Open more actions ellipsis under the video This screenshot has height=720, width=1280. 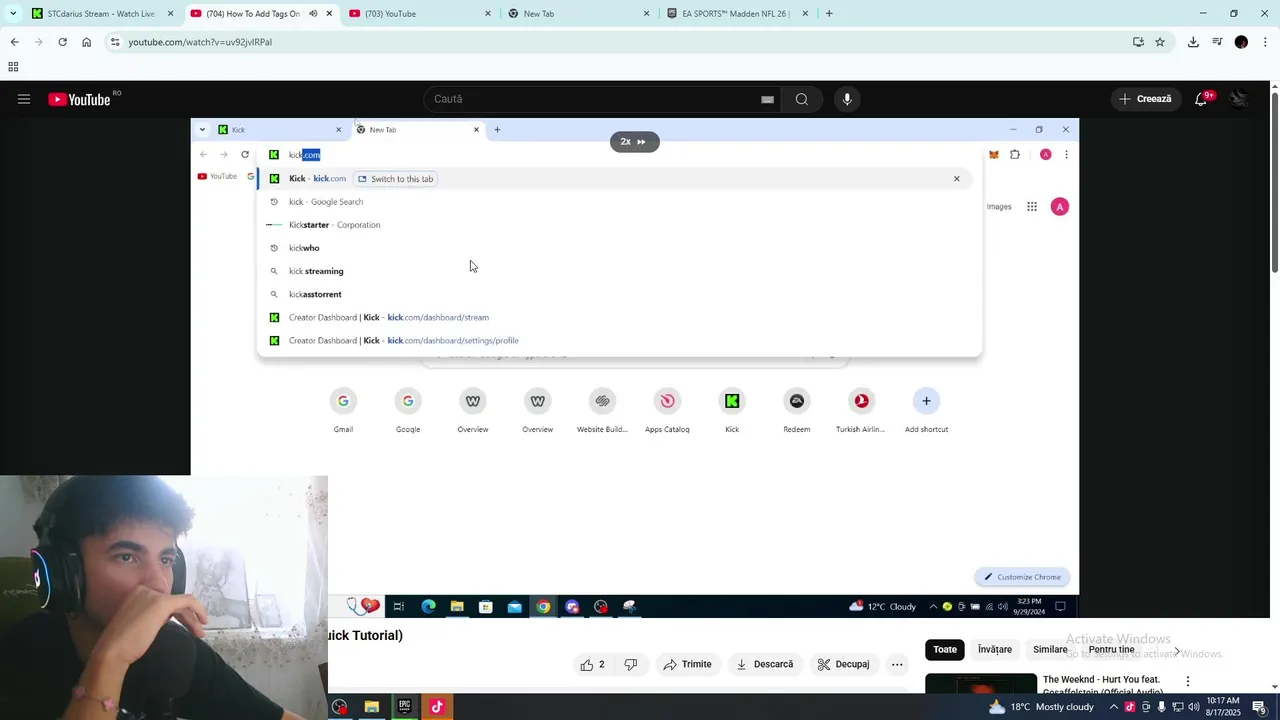897,664
